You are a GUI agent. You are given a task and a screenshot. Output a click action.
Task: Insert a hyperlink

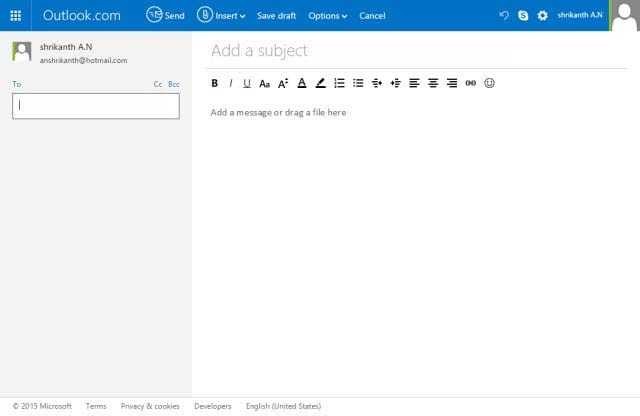click(x=471, y=83)
